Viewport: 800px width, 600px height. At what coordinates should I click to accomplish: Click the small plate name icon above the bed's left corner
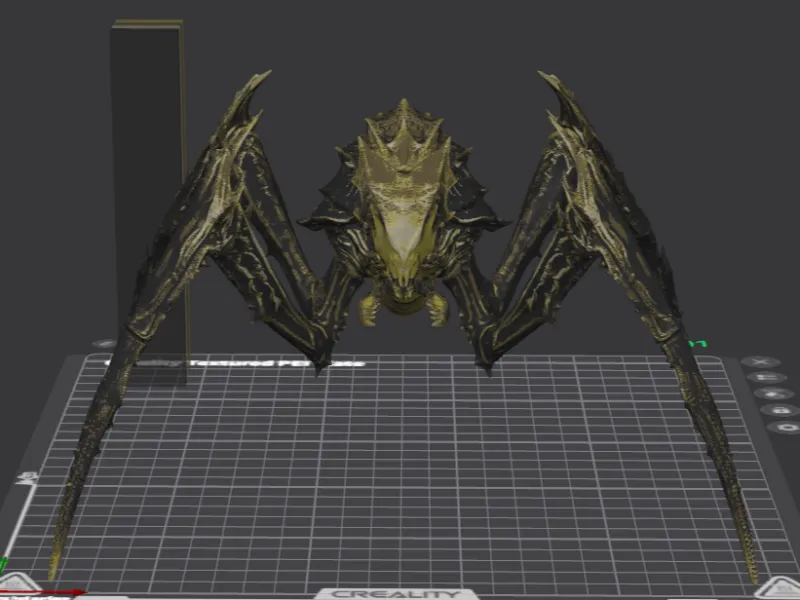[x=106, y=344]
